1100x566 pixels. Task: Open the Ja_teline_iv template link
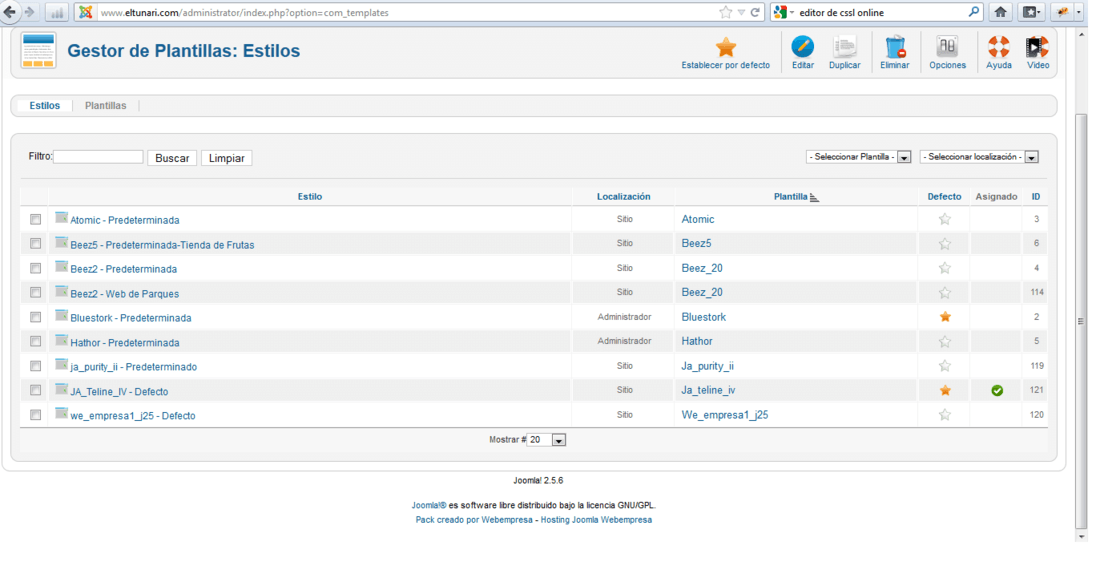pyautogui.click(x=709, y=390)
